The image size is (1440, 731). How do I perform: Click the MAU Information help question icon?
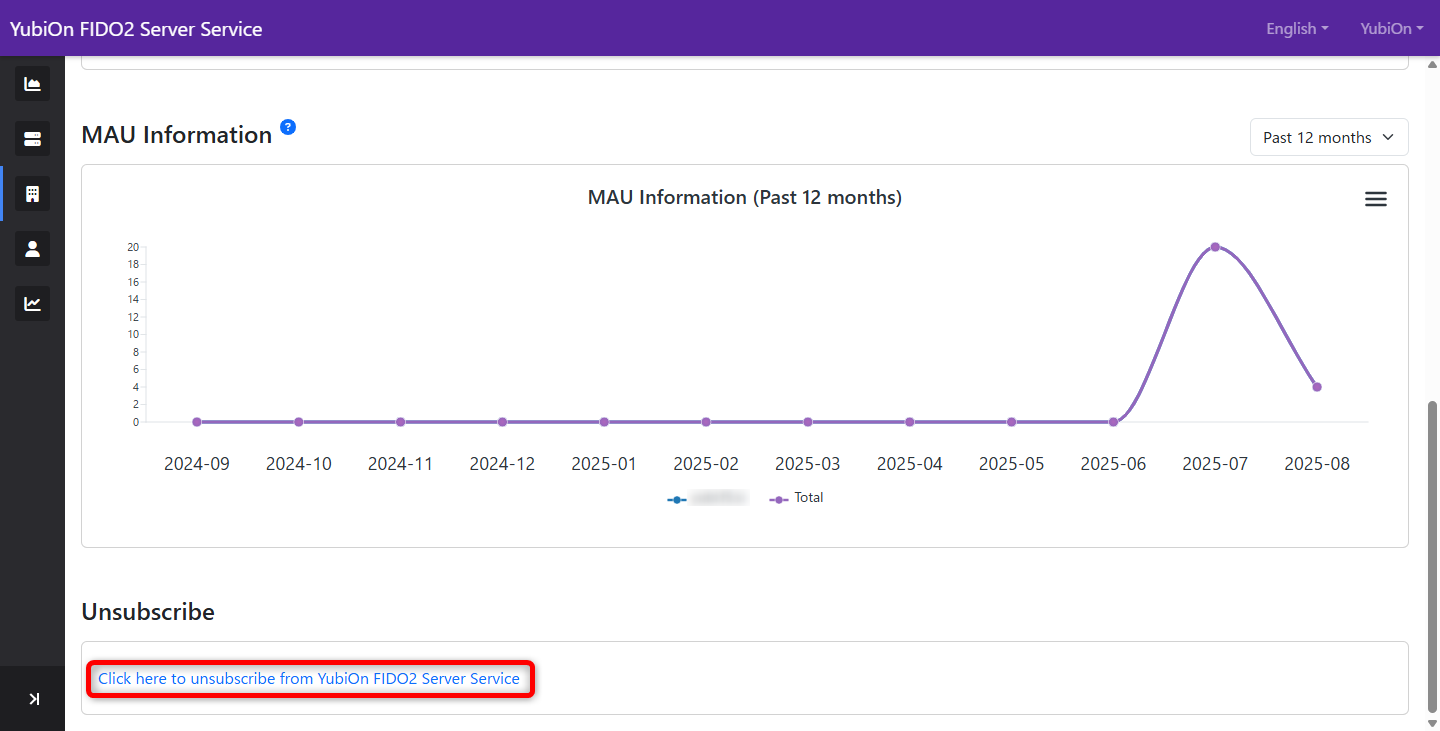[288, 127]
